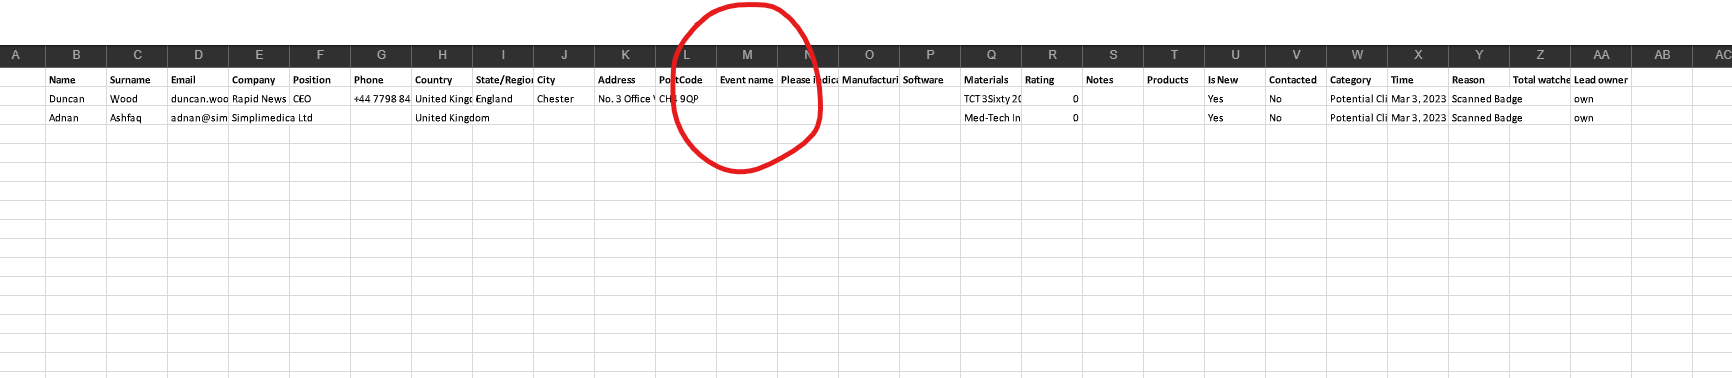The width and height of the screenshot is (1732, 378).
Task: Select the 'TCT 3Sixty' materials cell
Action: [991, 98]
